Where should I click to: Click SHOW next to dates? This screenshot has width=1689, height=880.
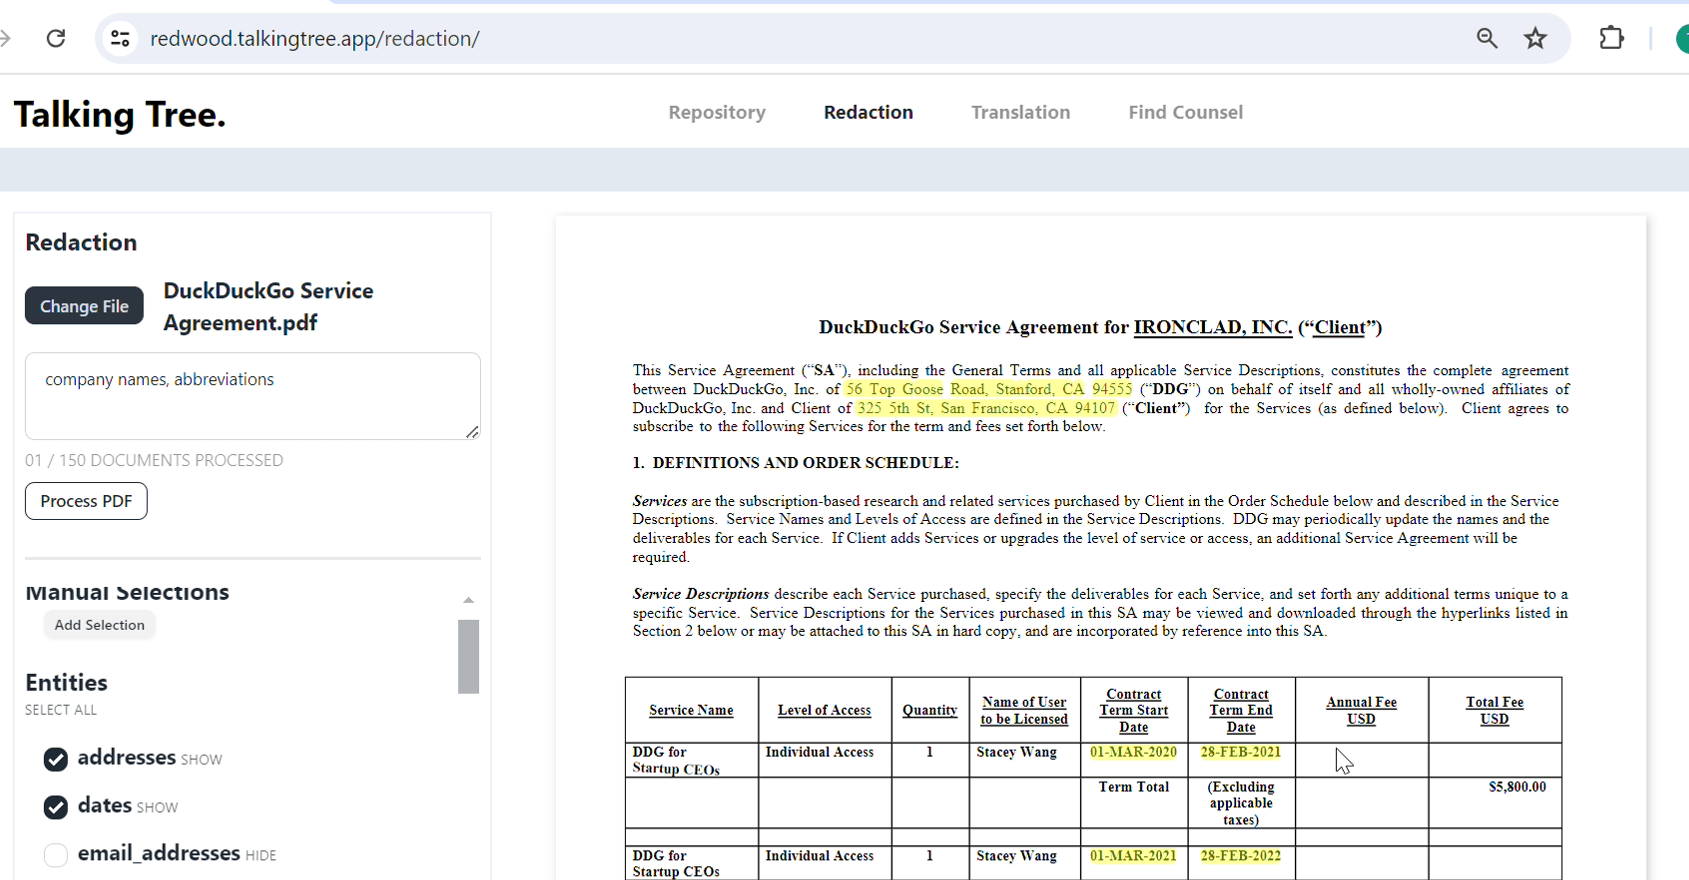[157, 808]
